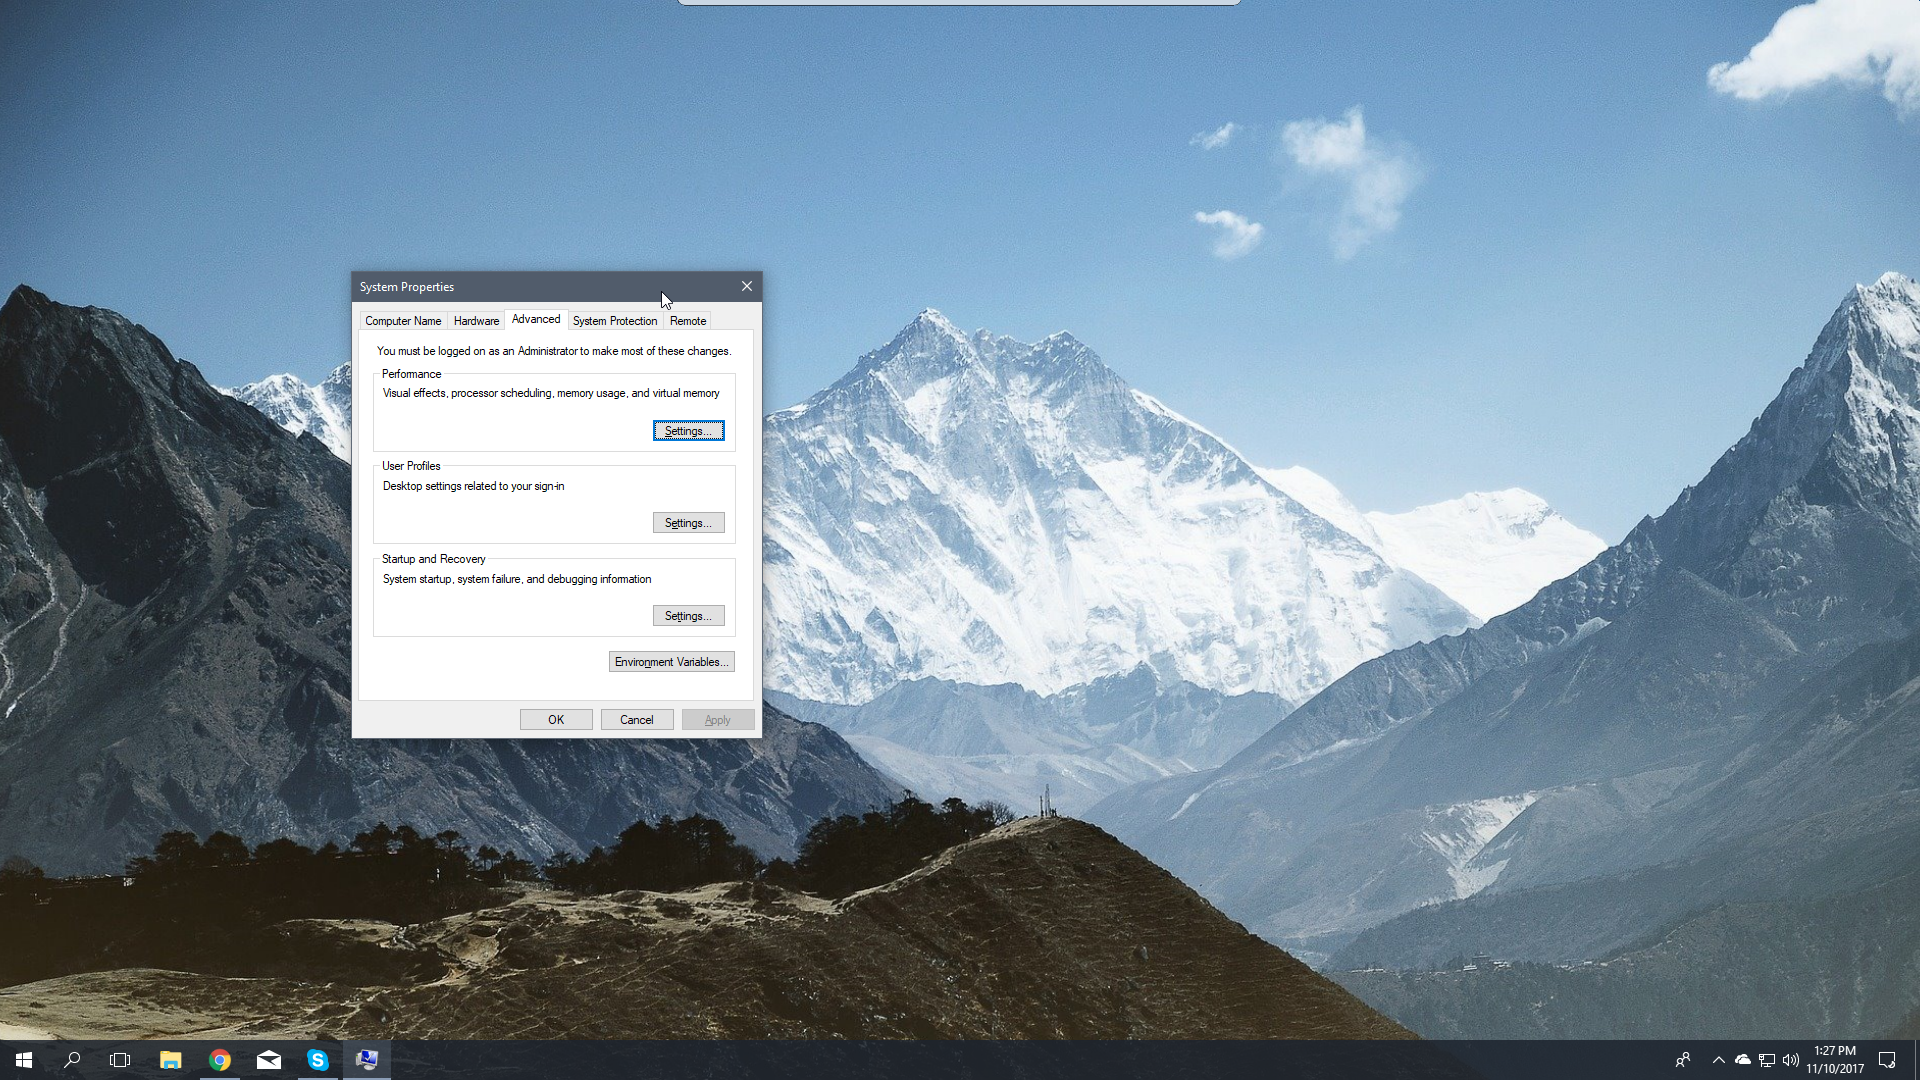Open People icon in system tray
This screenshot has width=1920, height=1080.
(1683, 1060)
